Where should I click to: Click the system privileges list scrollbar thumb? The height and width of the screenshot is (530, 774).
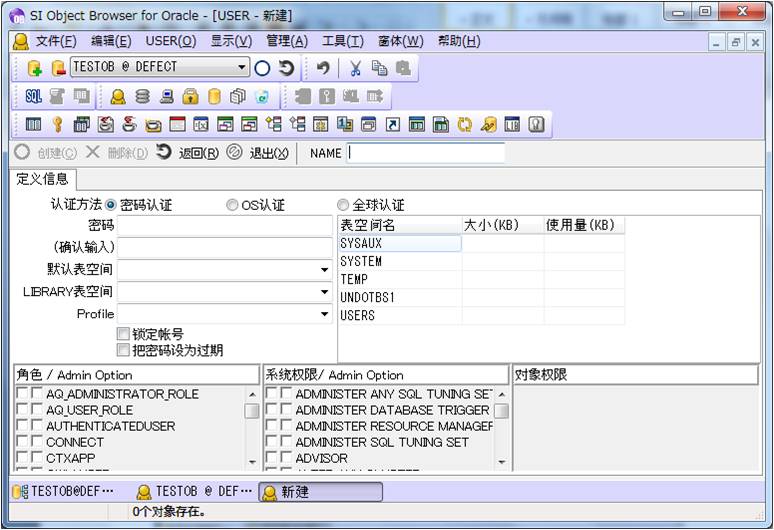tap(501, 411)
